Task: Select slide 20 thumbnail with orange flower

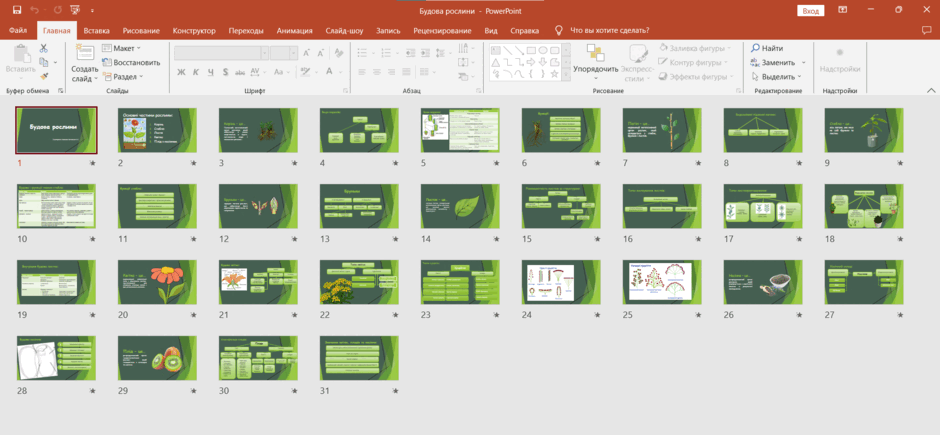Action: pyautogui.click(x=158, y=282)
